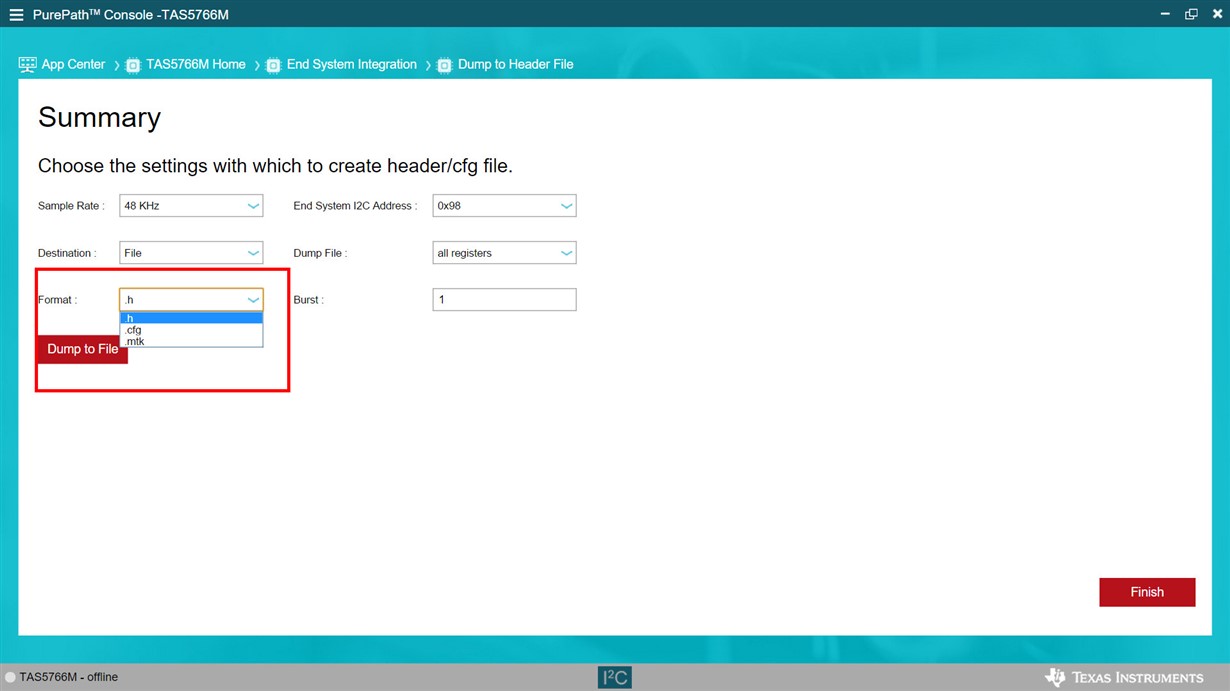Click the Finish button
The height and width of the screenshot is (691, 1230).
click(1147, 592)
